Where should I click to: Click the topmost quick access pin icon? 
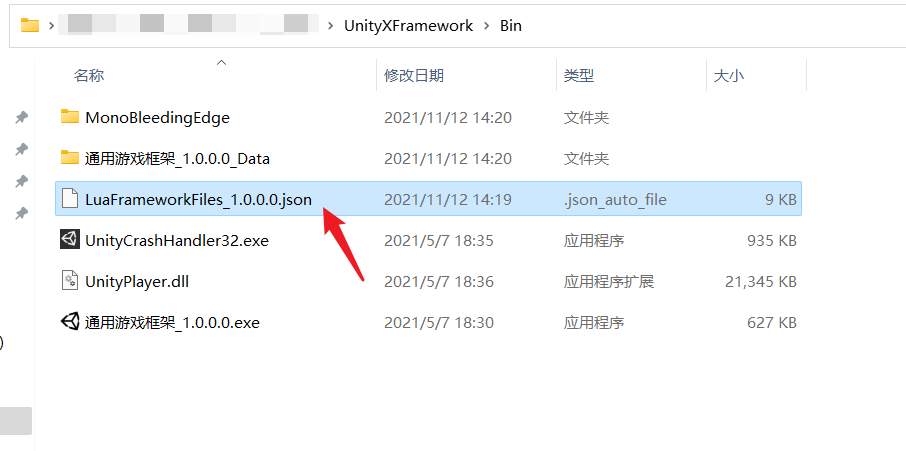coord(21,118)
